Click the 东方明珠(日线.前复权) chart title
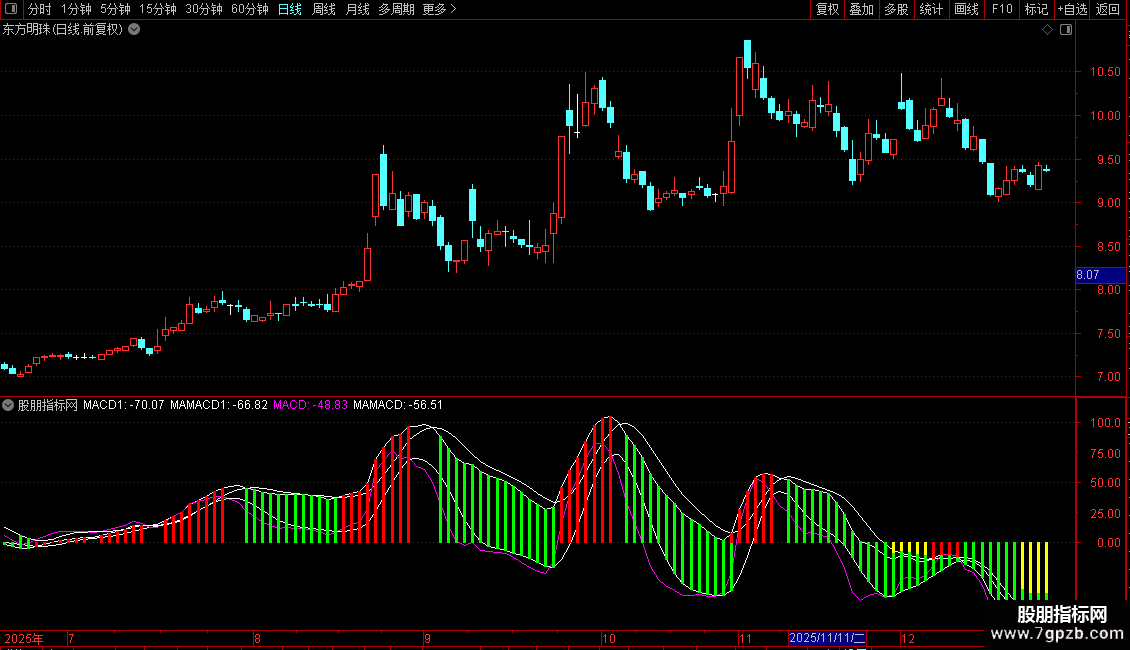1130x650 pixels. [63, 30]
